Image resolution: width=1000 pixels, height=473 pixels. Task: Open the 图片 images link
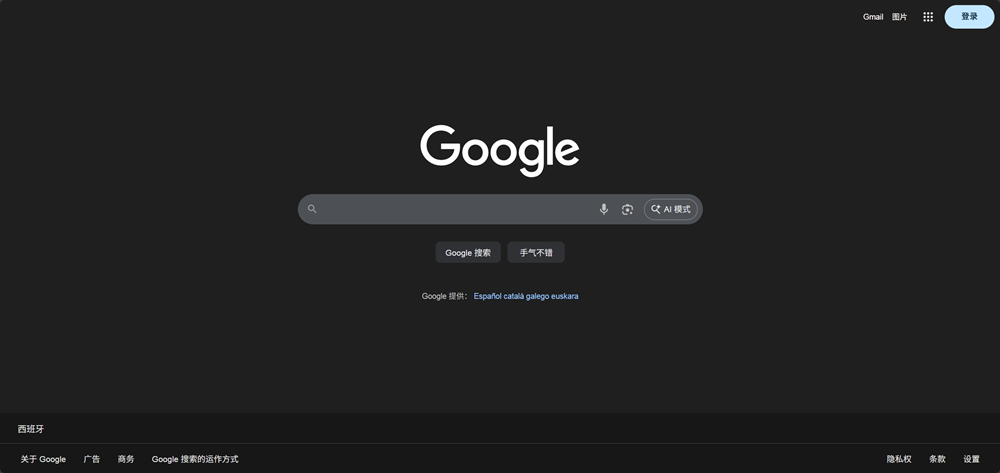[899, 17]
